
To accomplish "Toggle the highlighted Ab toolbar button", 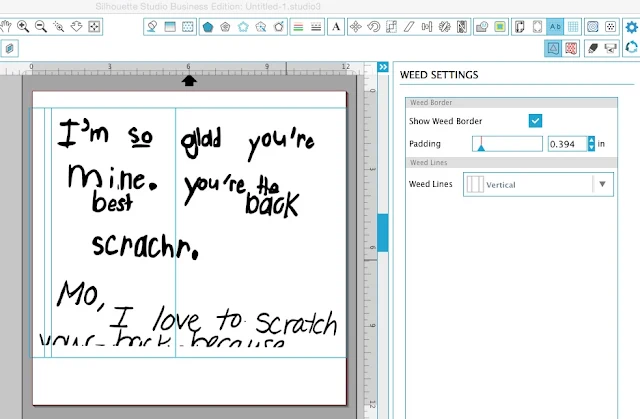I will point(555,27).
